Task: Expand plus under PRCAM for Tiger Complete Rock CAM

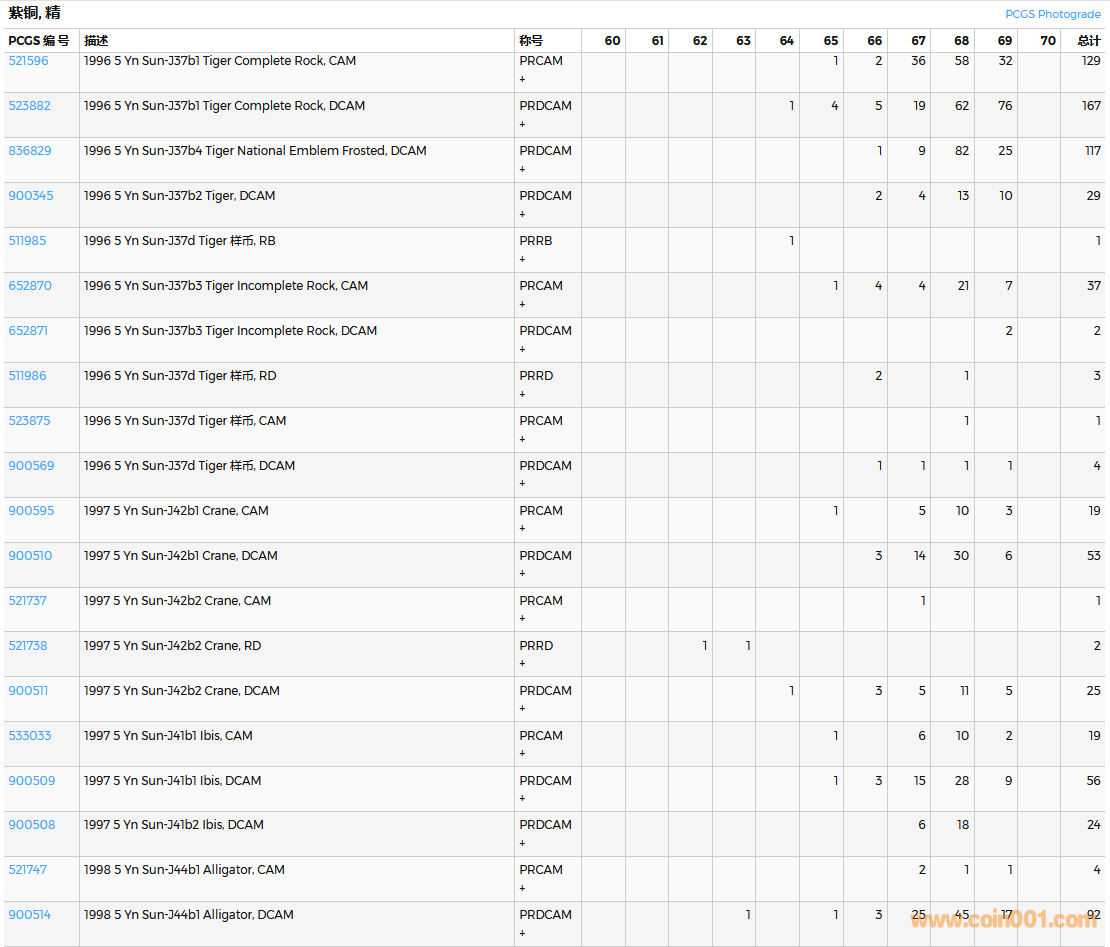Action: [x=522, y=79]
